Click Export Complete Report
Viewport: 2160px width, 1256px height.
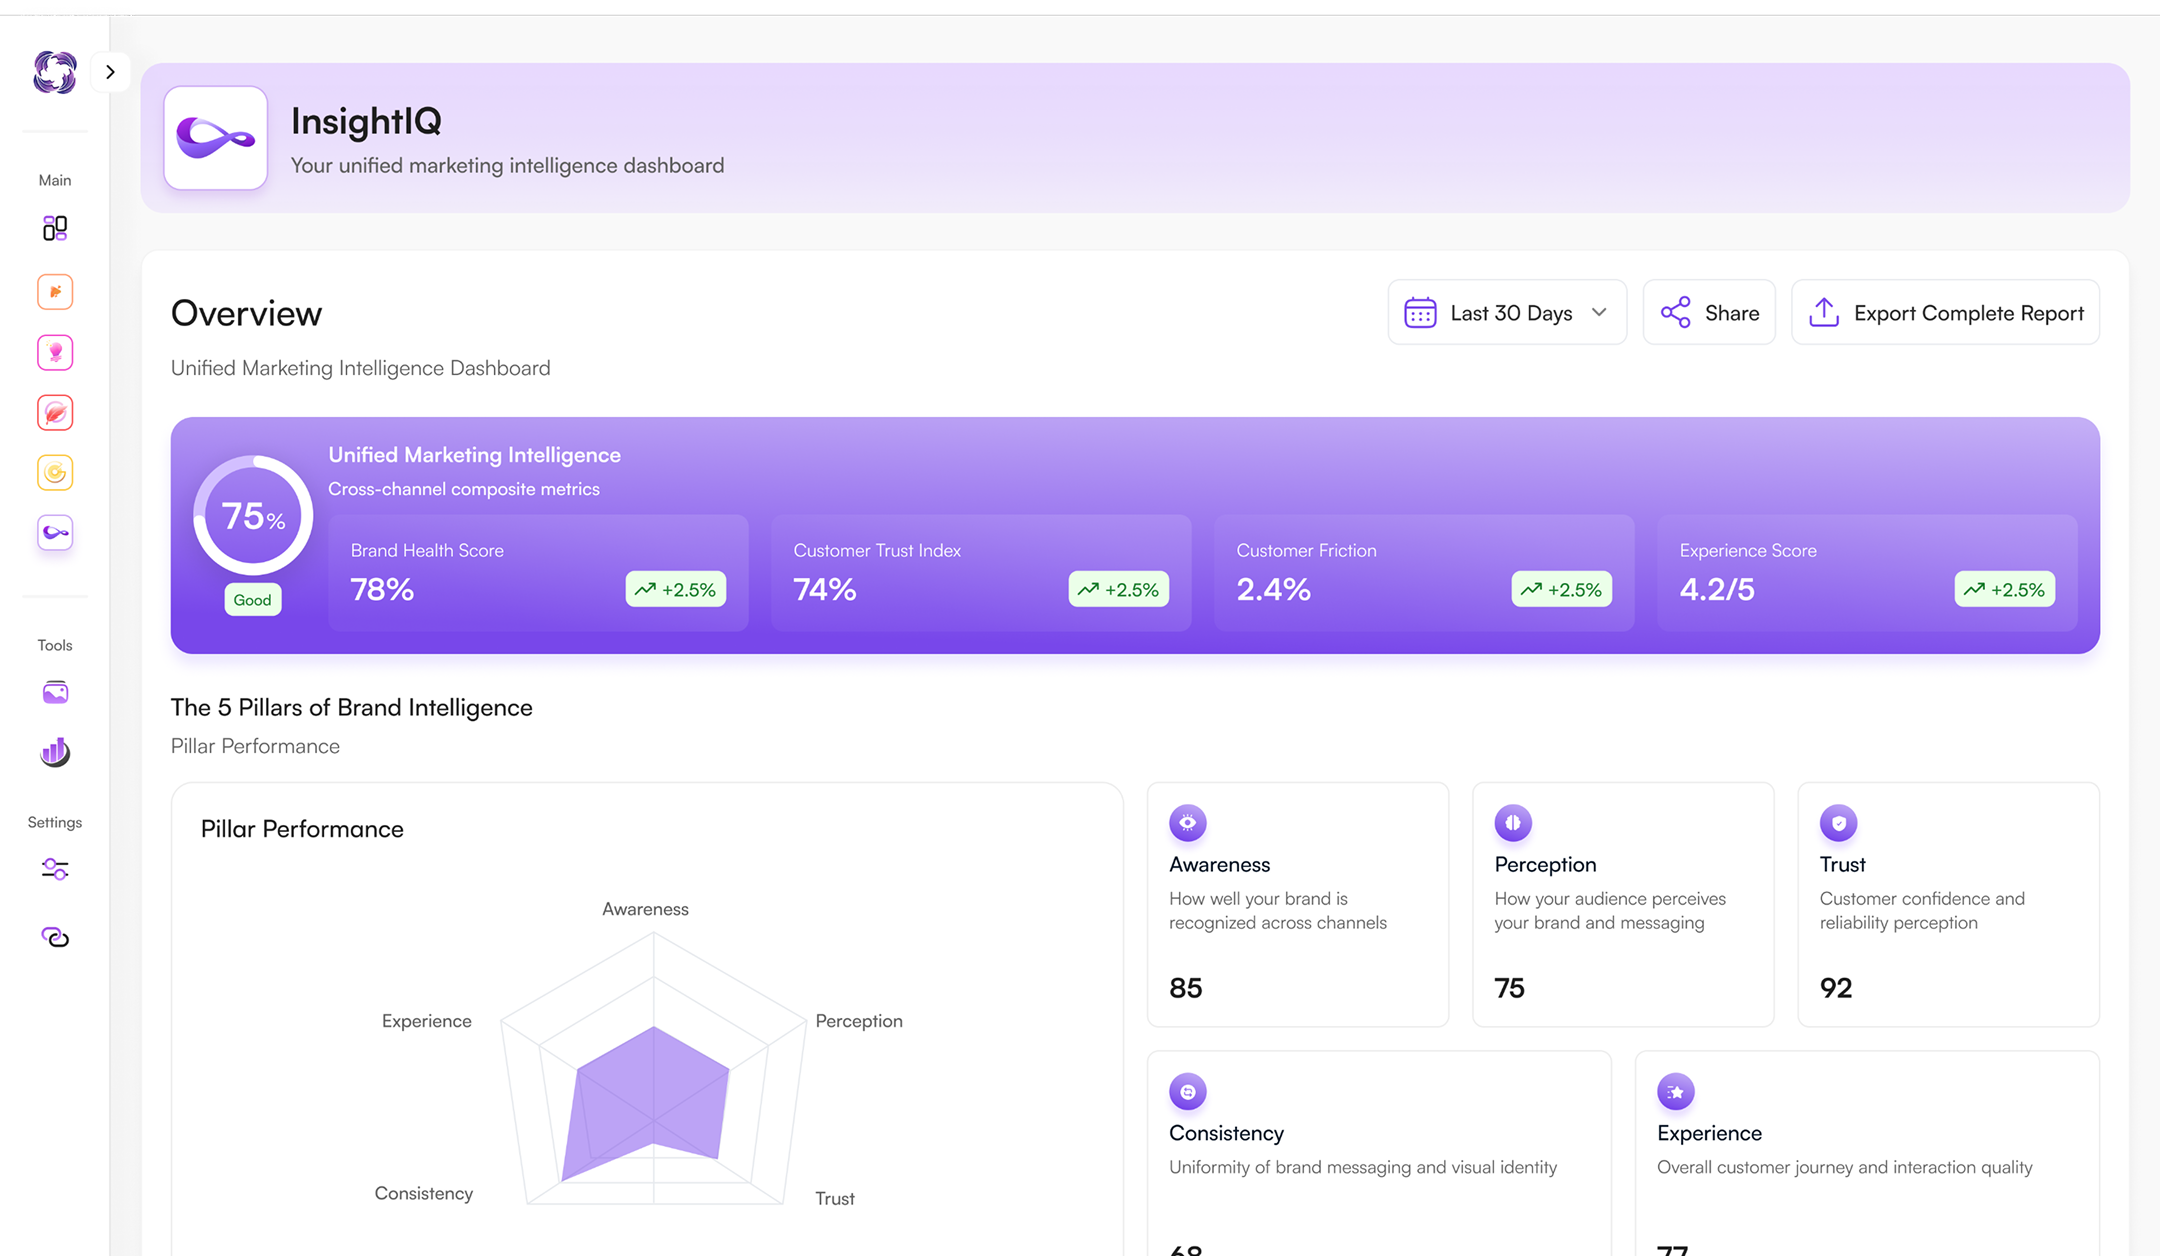pyautogui.click(x=1944, y=312)
